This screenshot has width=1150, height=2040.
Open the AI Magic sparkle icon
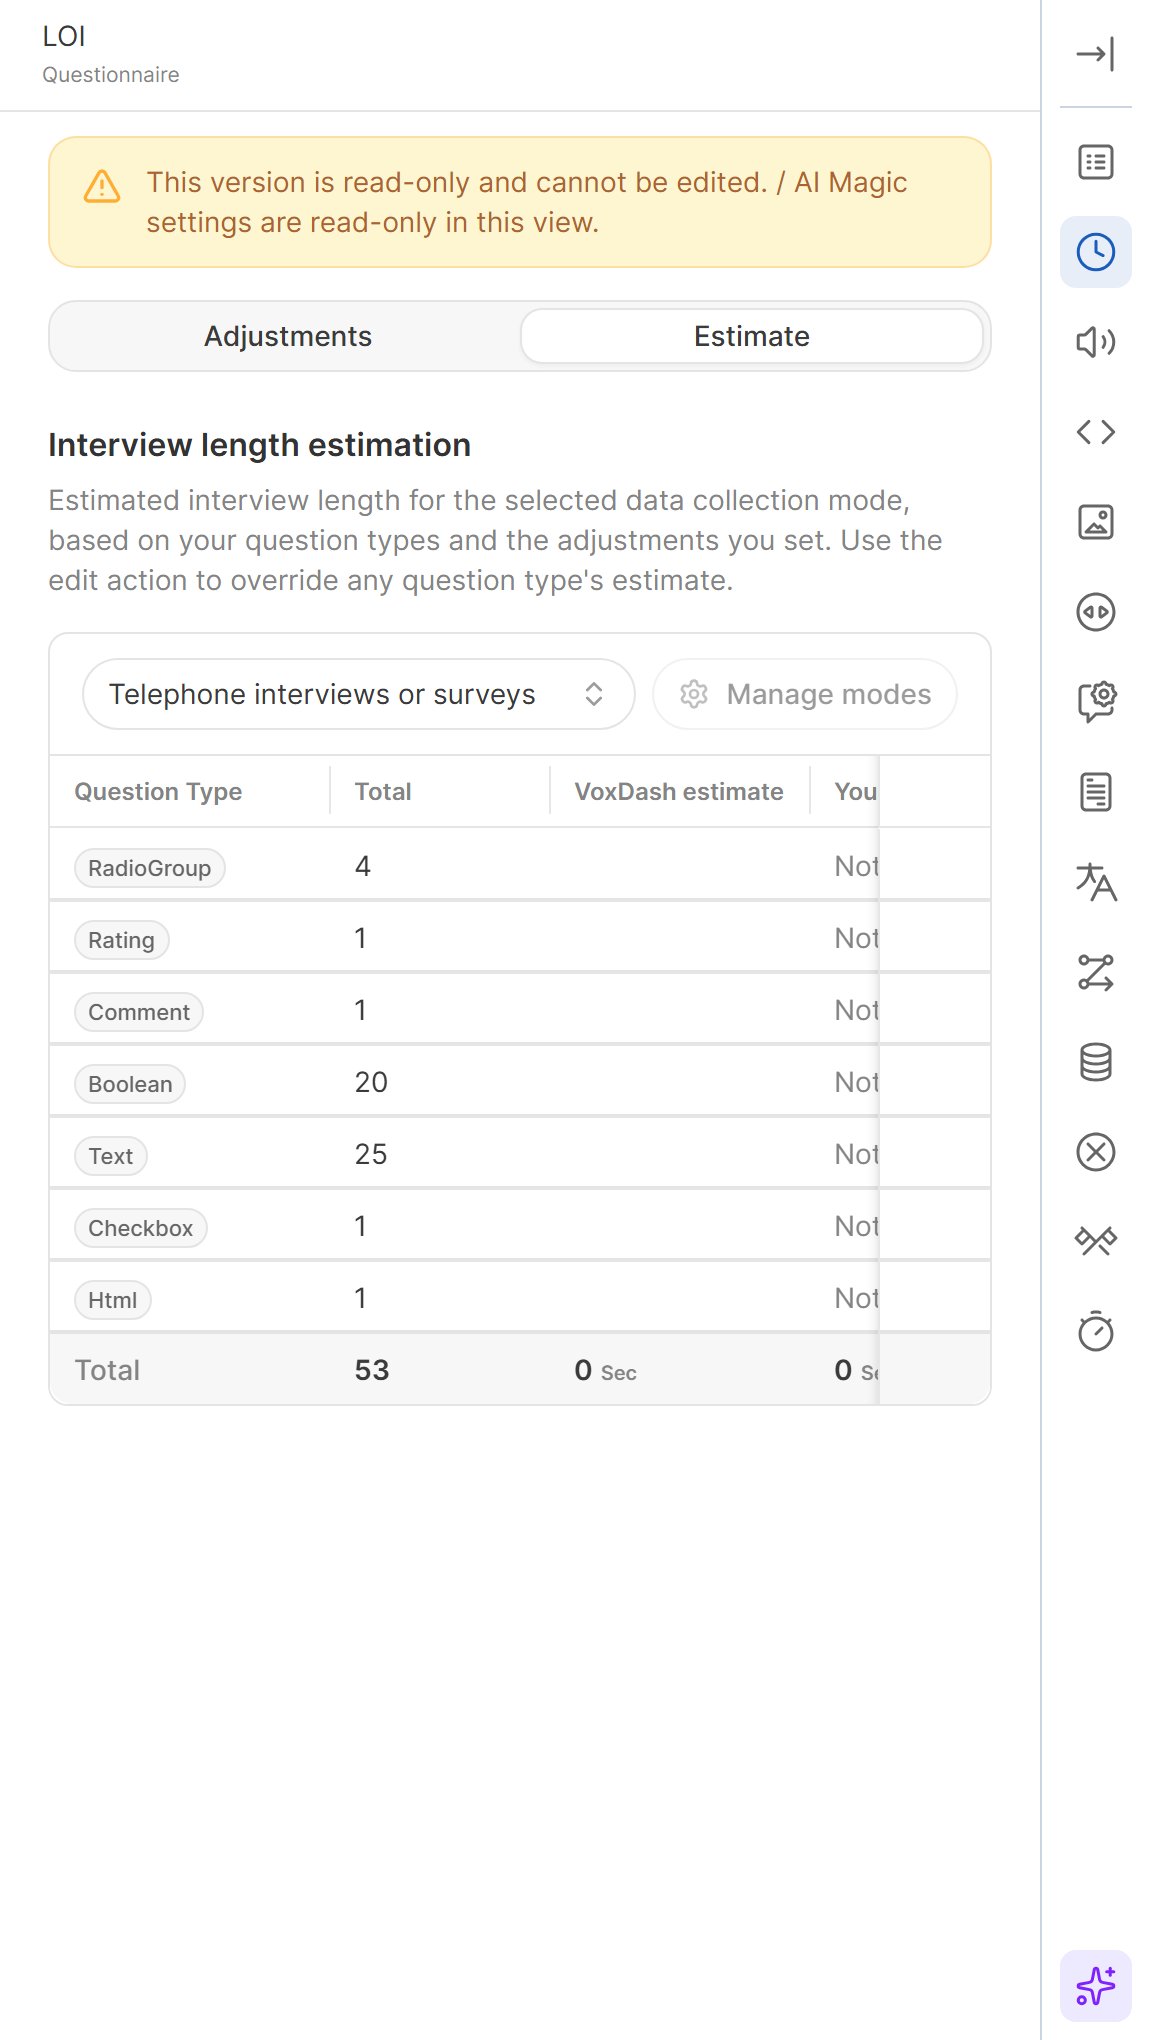coord(1095,1986)
